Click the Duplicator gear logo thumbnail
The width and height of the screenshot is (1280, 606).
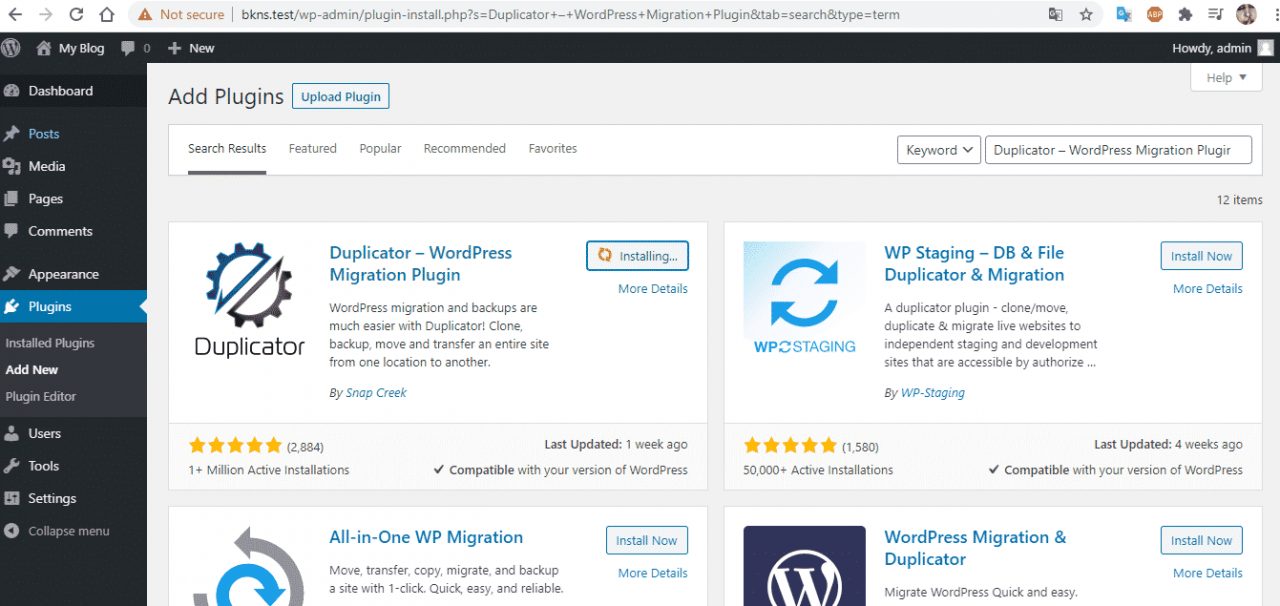pos(248,299)
